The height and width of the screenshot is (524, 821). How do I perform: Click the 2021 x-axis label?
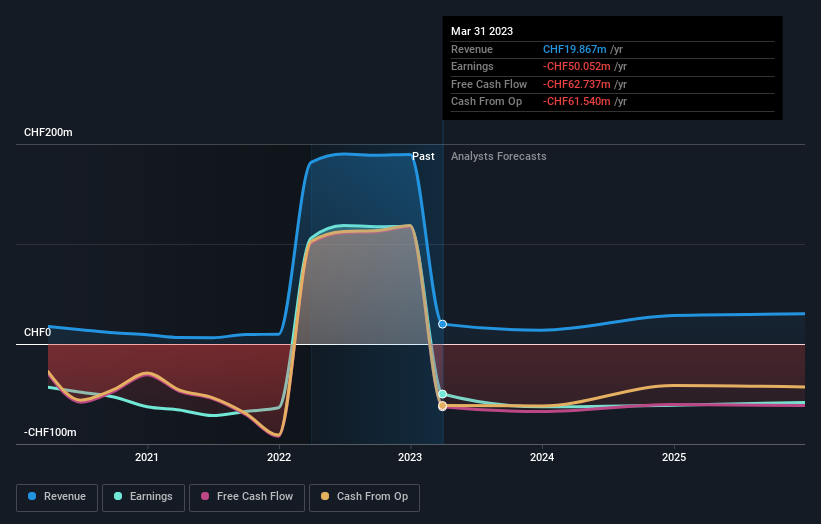[147, 457]
